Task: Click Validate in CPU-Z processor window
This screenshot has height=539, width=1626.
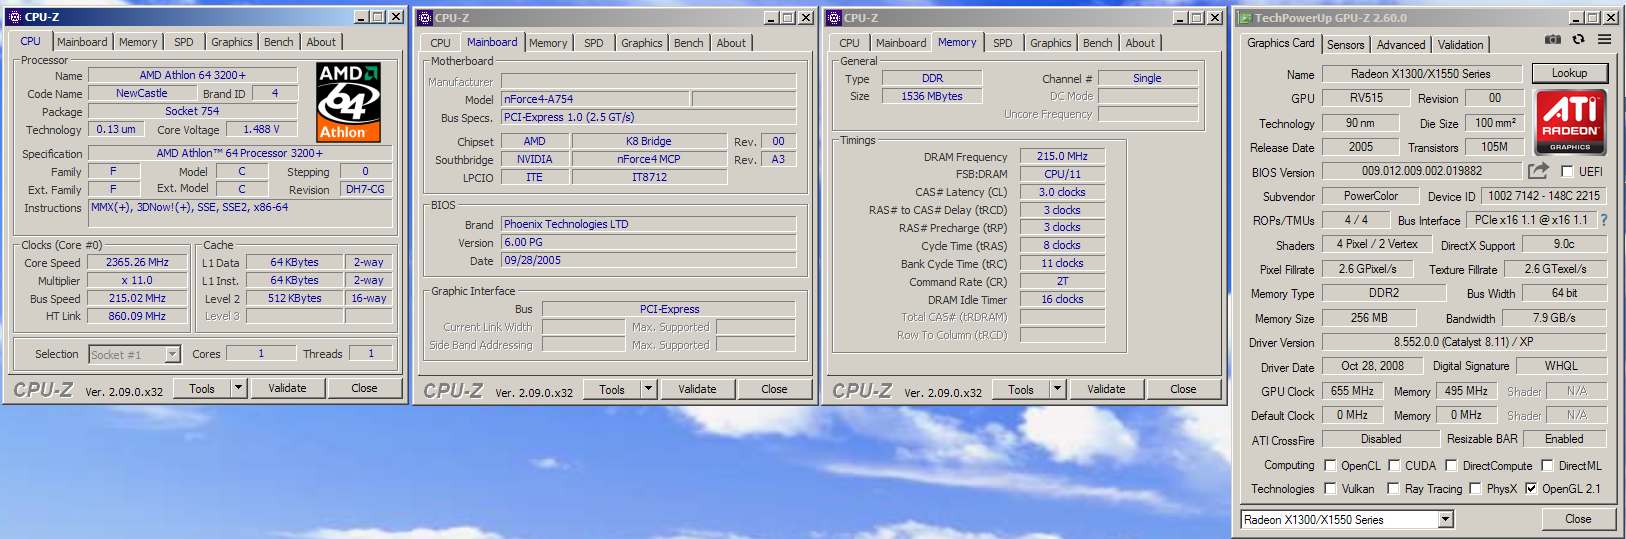Action: tap(287, 388)
